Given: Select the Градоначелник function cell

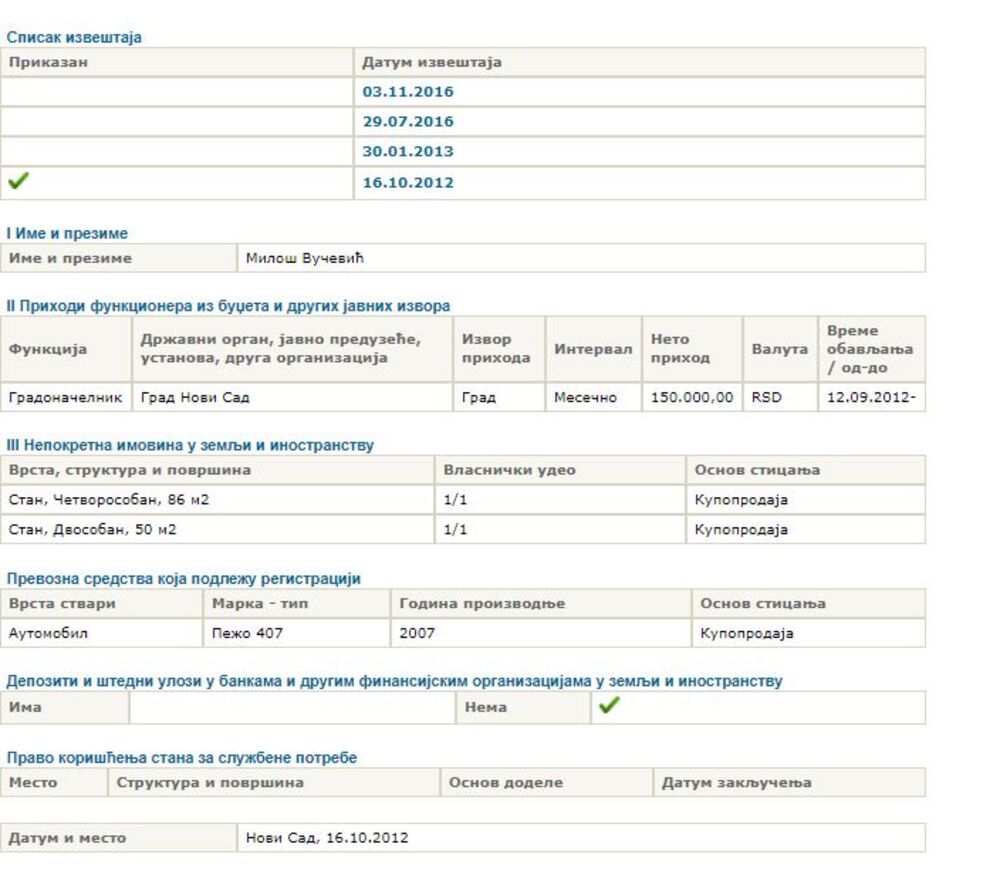Looking at the screenshot, I should [x=65, y=397].
